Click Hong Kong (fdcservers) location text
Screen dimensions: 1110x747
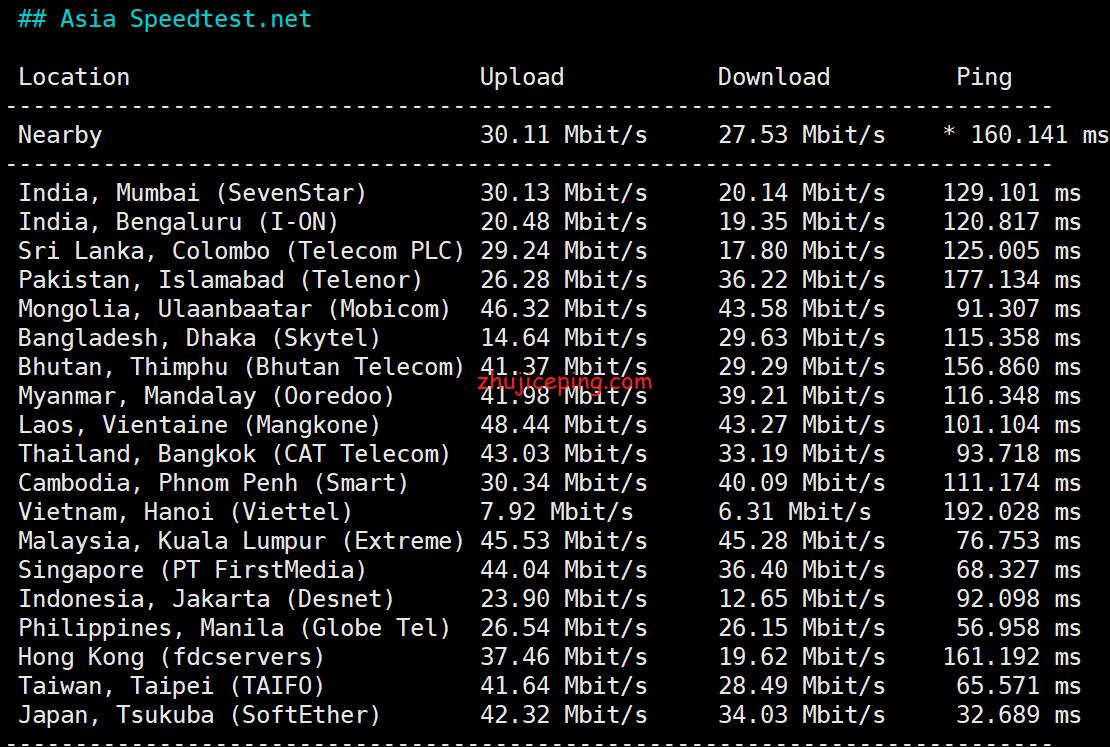point(171,657)
